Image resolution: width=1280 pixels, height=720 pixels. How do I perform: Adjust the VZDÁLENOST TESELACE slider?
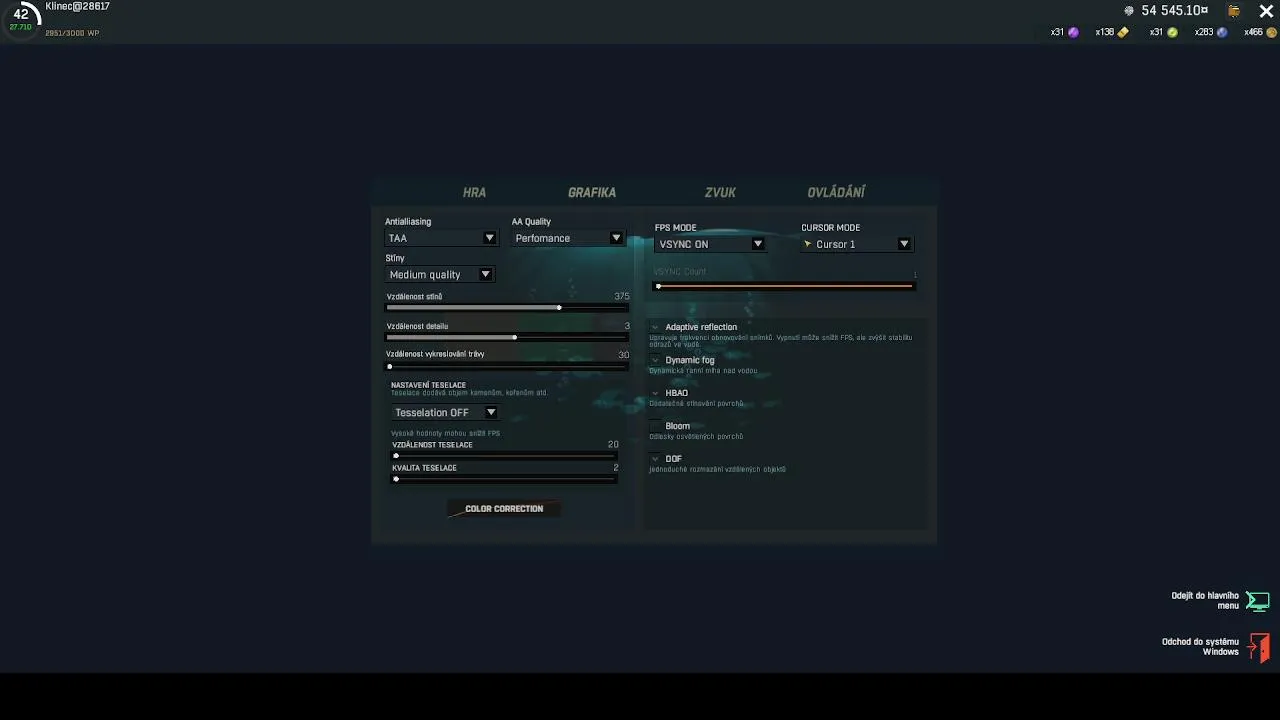(x=504, y=456)
